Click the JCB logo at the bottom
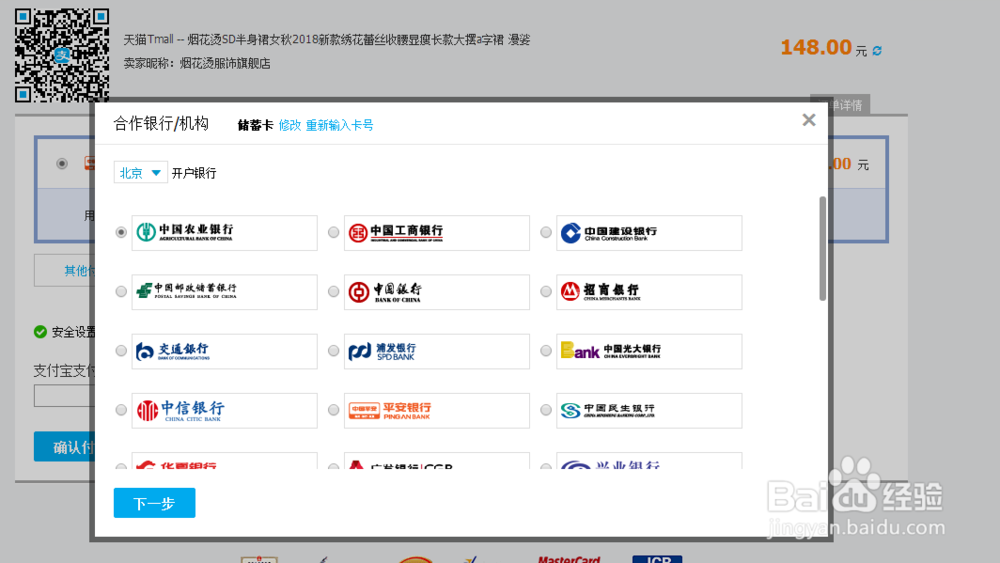The width and height of the screenshot is (1000, 563). (658, 559)
